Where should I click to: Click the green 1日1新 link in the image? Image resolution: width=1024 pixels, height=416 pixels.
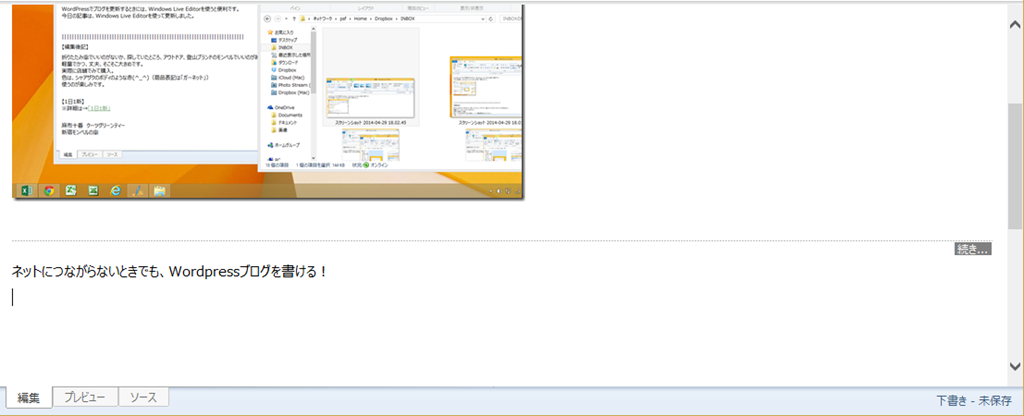tap(97, 107)
